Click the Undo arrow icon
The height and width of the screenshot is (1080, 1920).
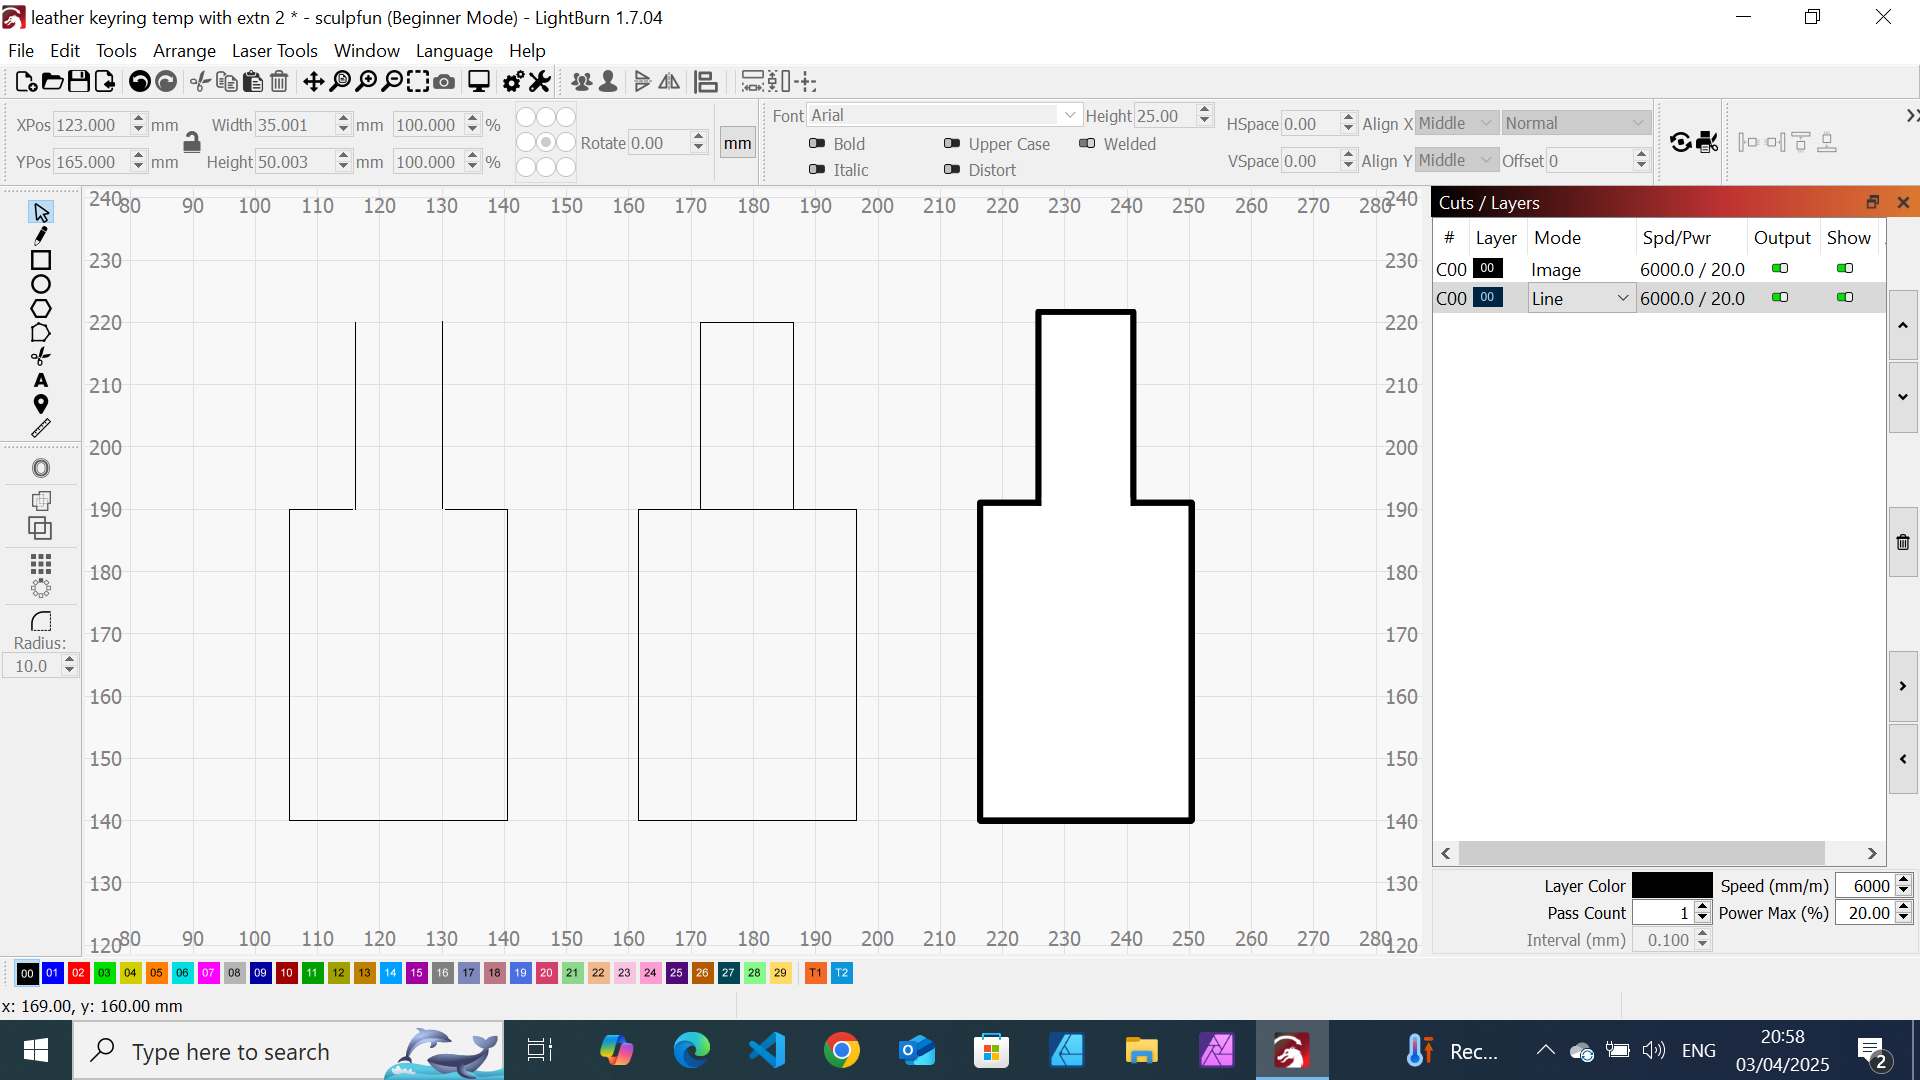(x=140, y=82)
